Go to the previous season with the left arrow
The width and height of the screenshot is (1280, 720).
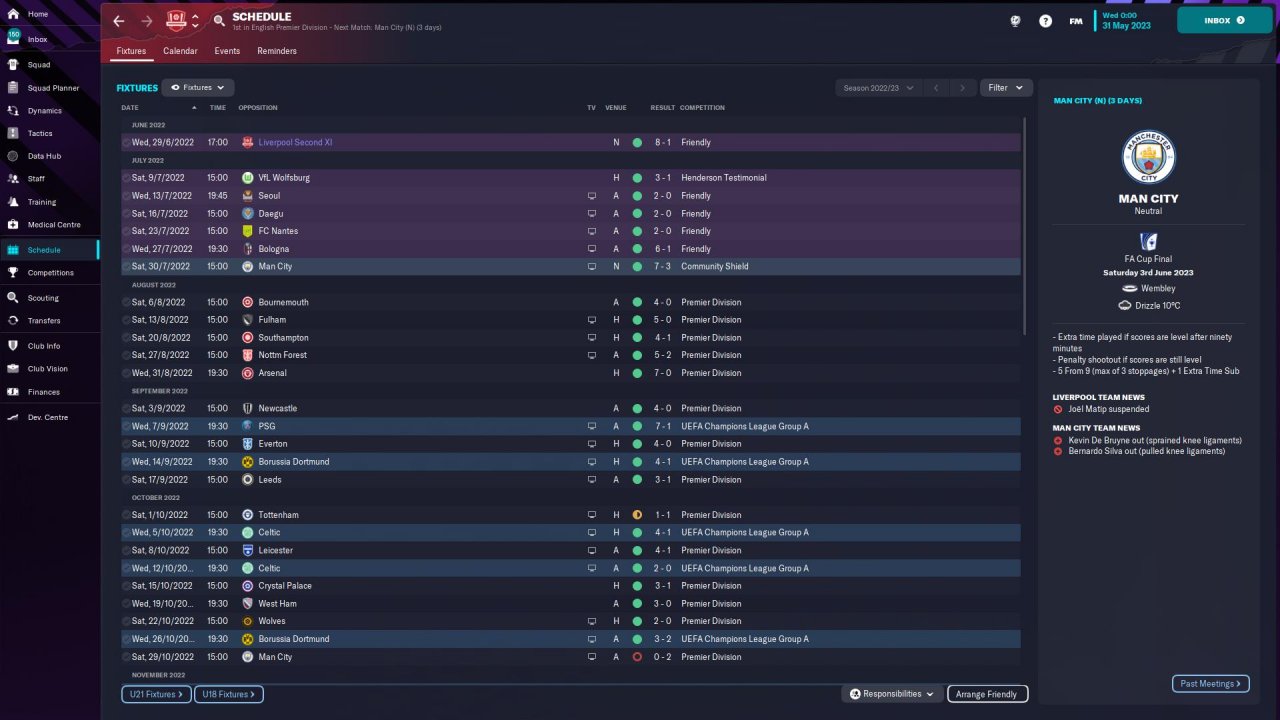click(x=936, y=88)
